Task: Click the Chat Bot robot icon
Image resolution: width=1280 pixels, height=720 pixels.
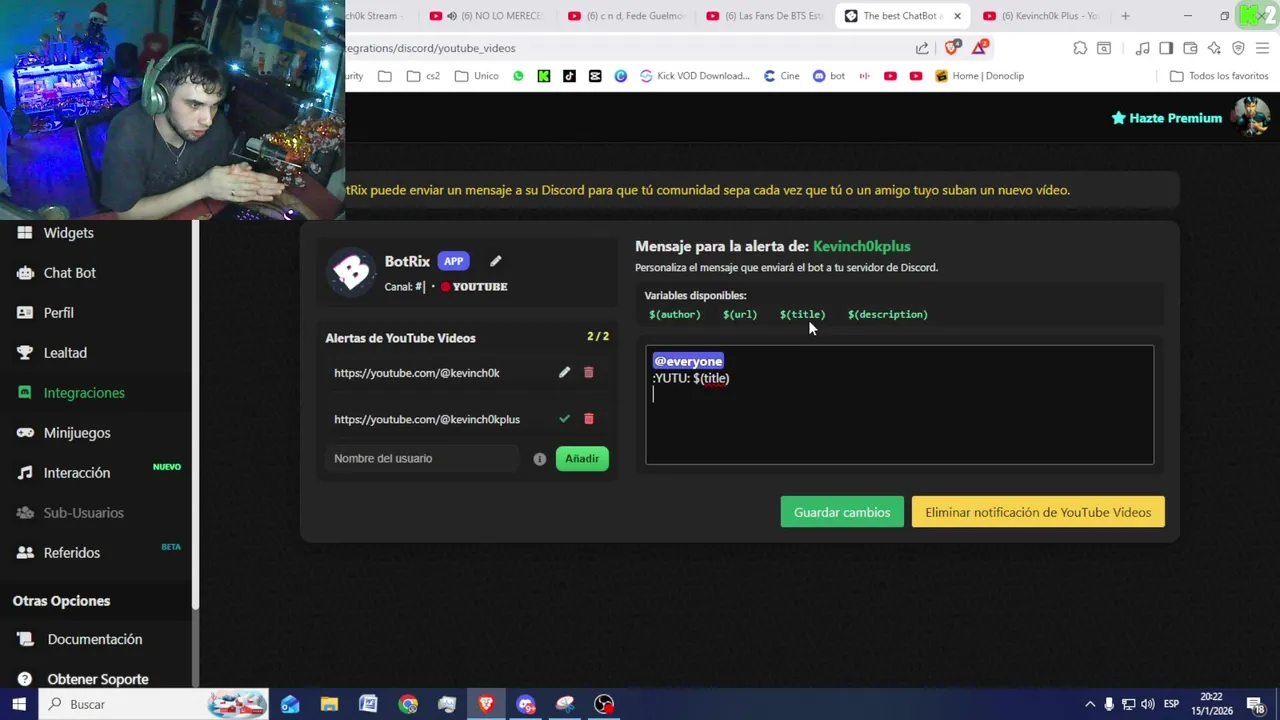Action: [x=25, y=272]
